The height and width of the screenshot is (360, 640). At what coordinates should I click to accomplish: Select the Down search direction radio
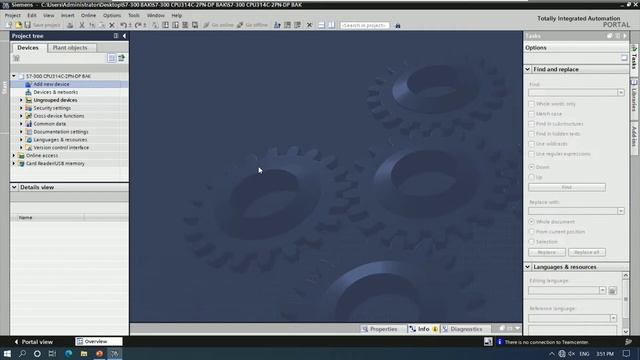click(531, 167)
